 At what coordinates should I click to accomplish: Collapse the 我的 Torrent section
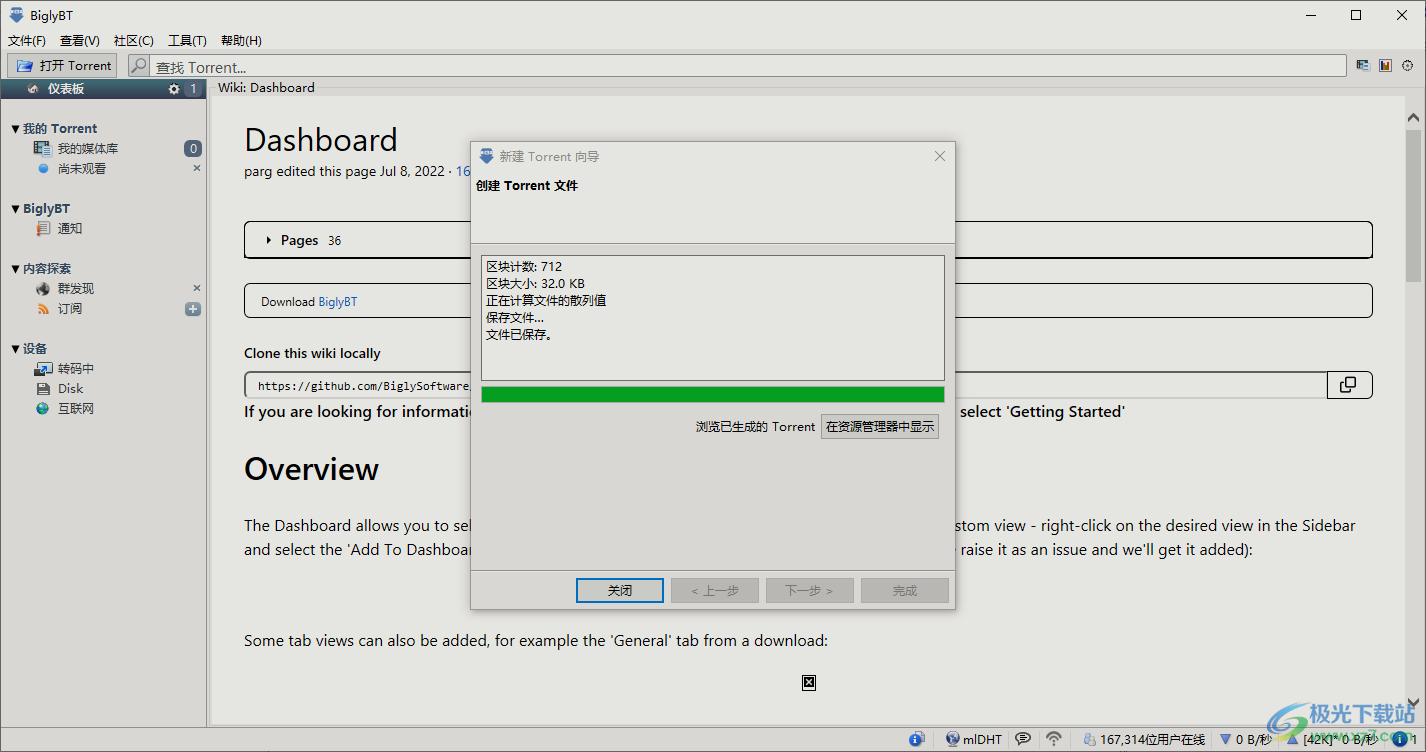[x=15, y=129]
